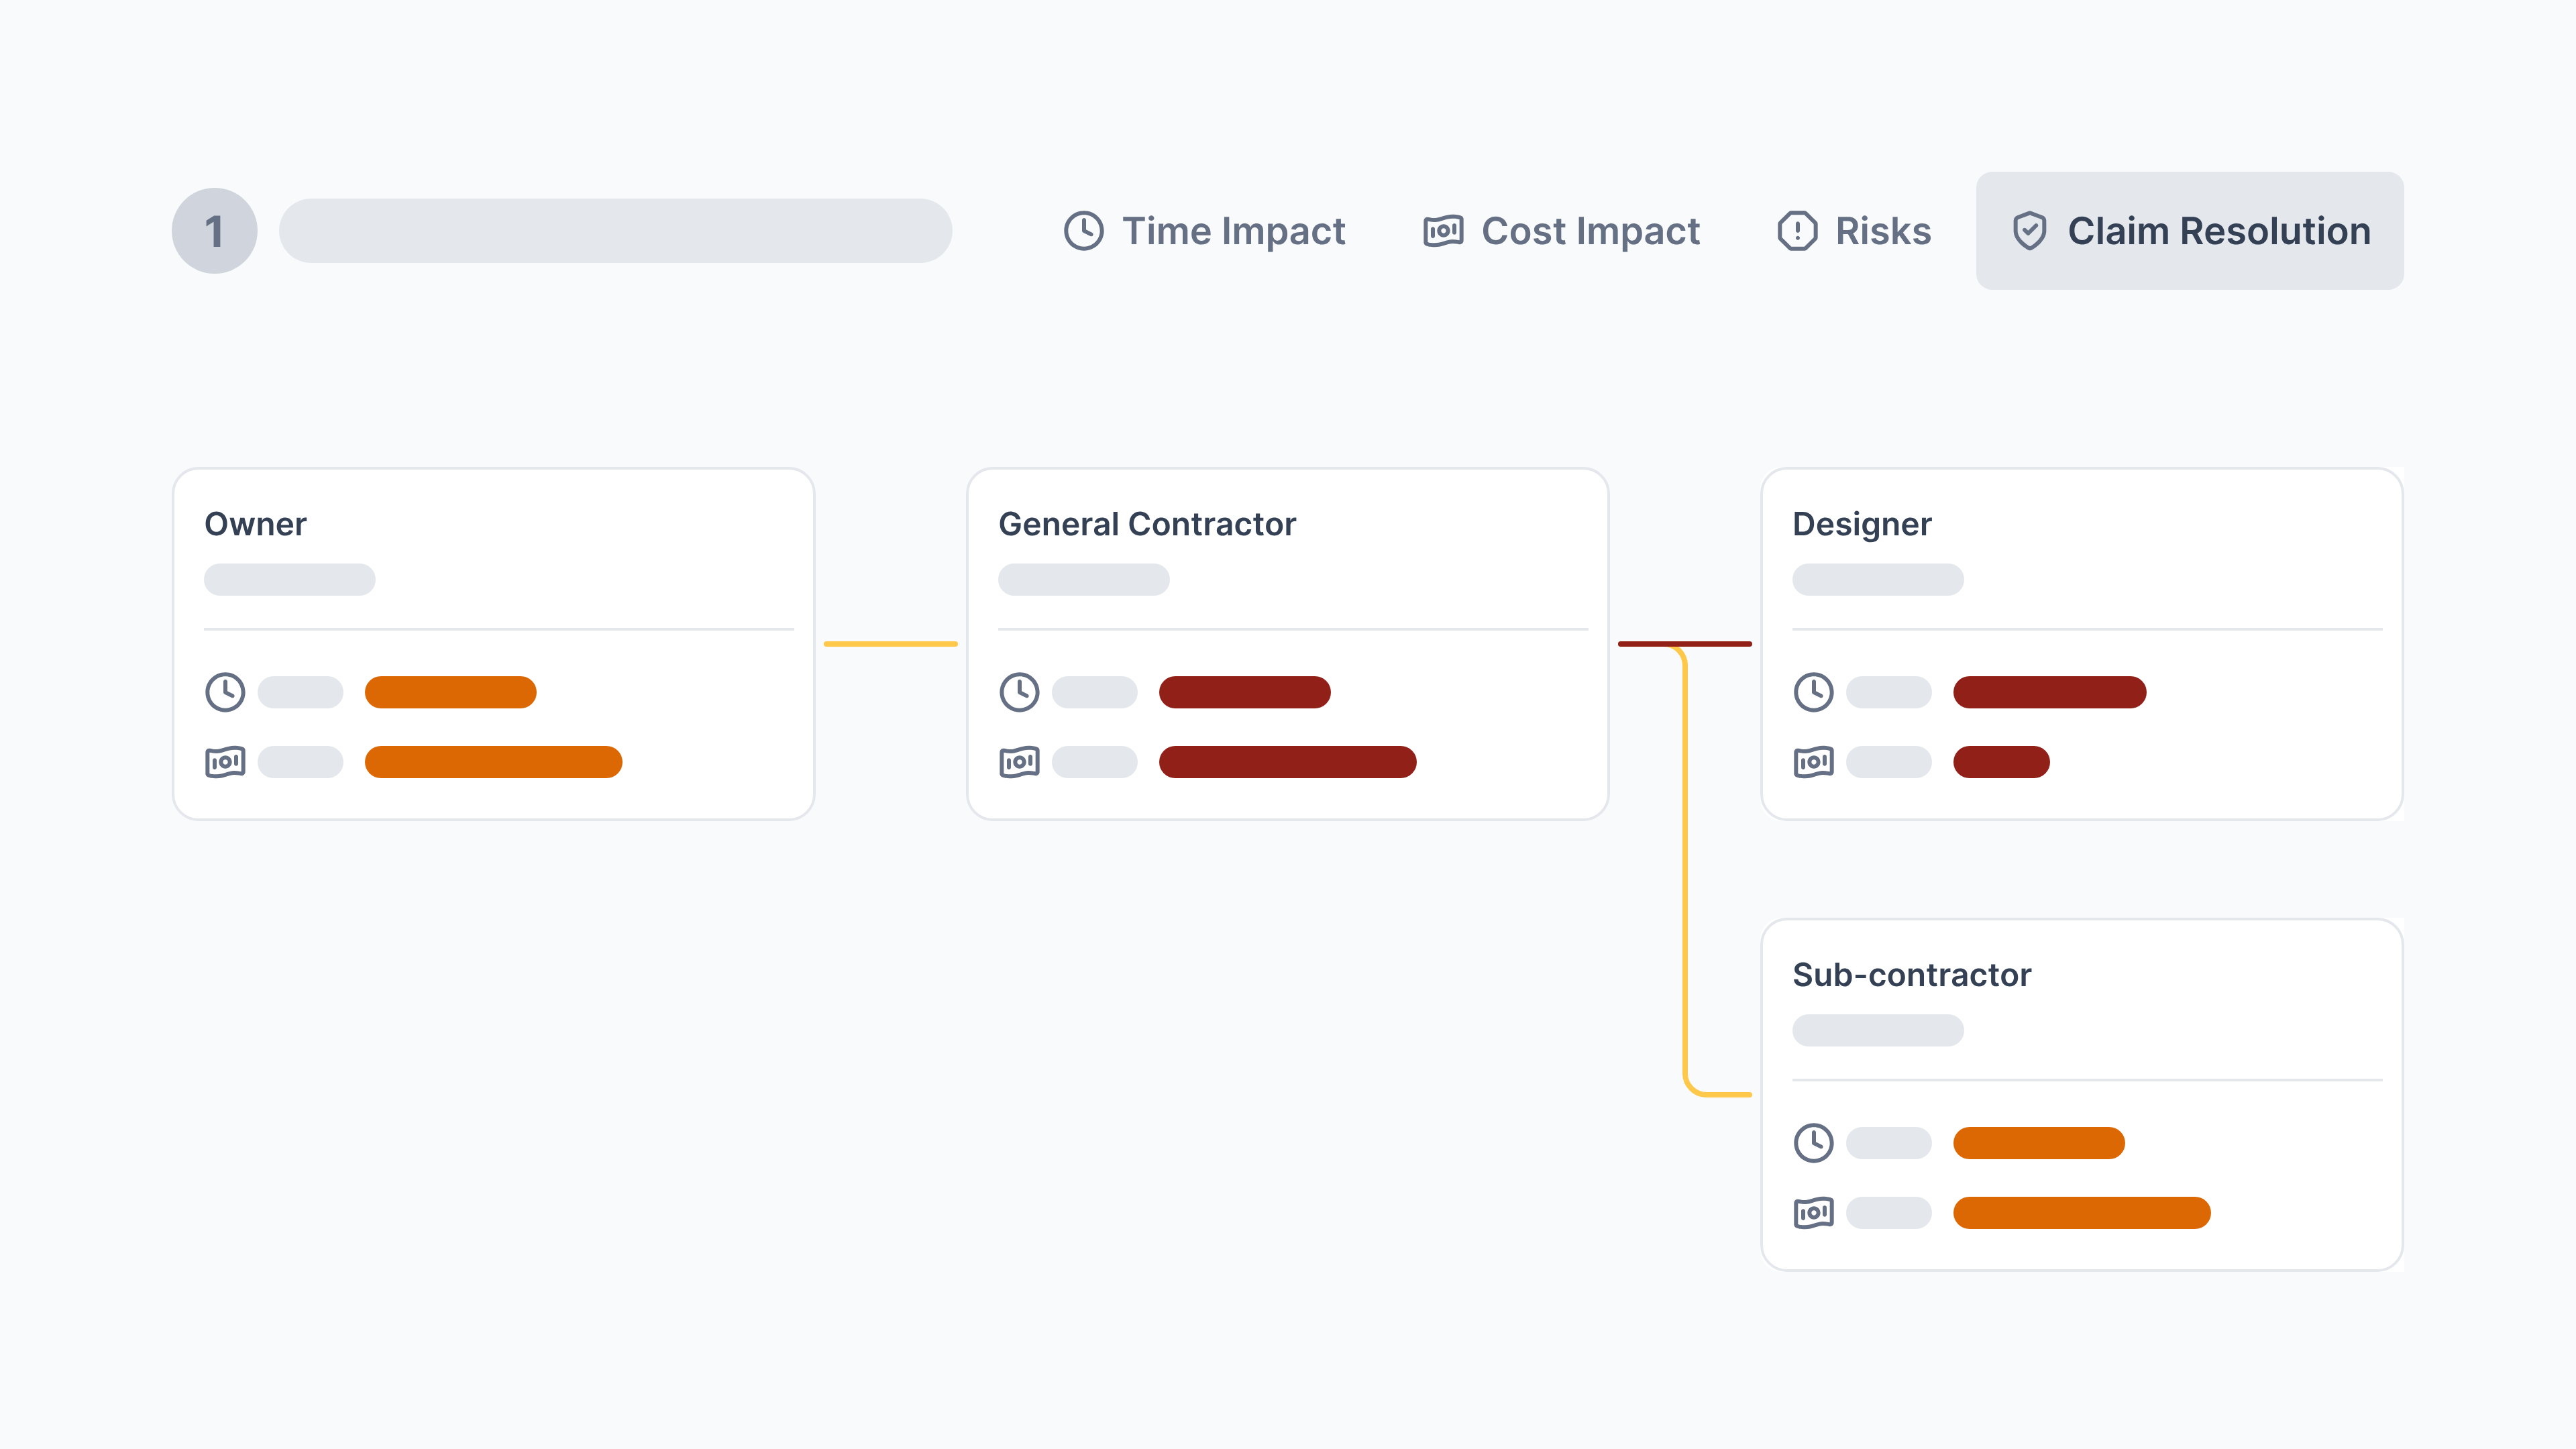Select the General Contractor card title
Screen dimensions: 2576x1449
click(1147, 524)
